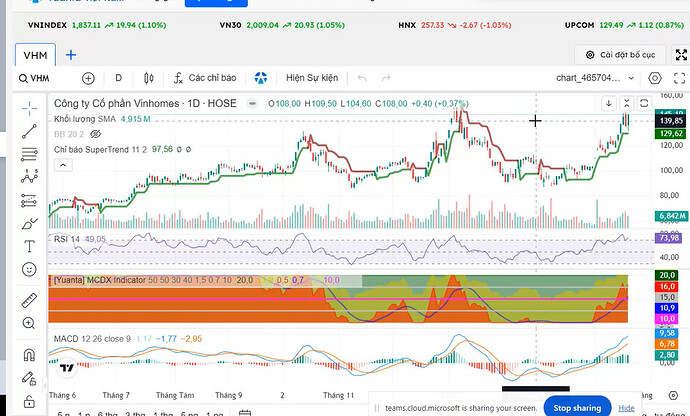690x416 pixels.
Task: Click the Tháng 11 time axis label
Action: tap(338, 395)
